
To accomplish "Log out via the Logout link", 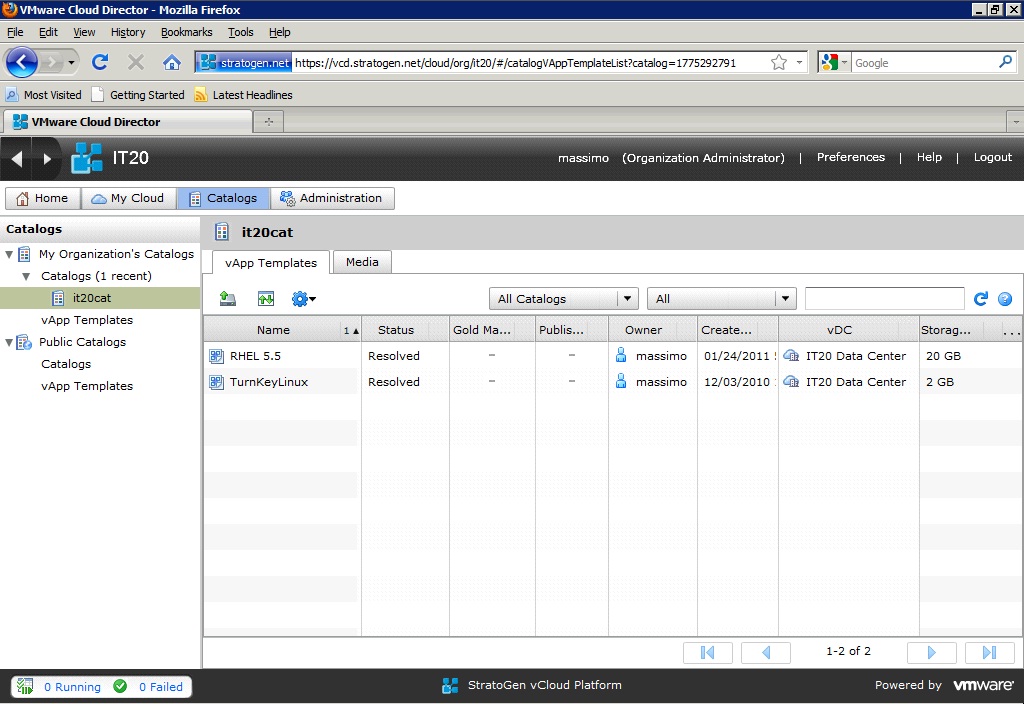I will click(993, 157).
